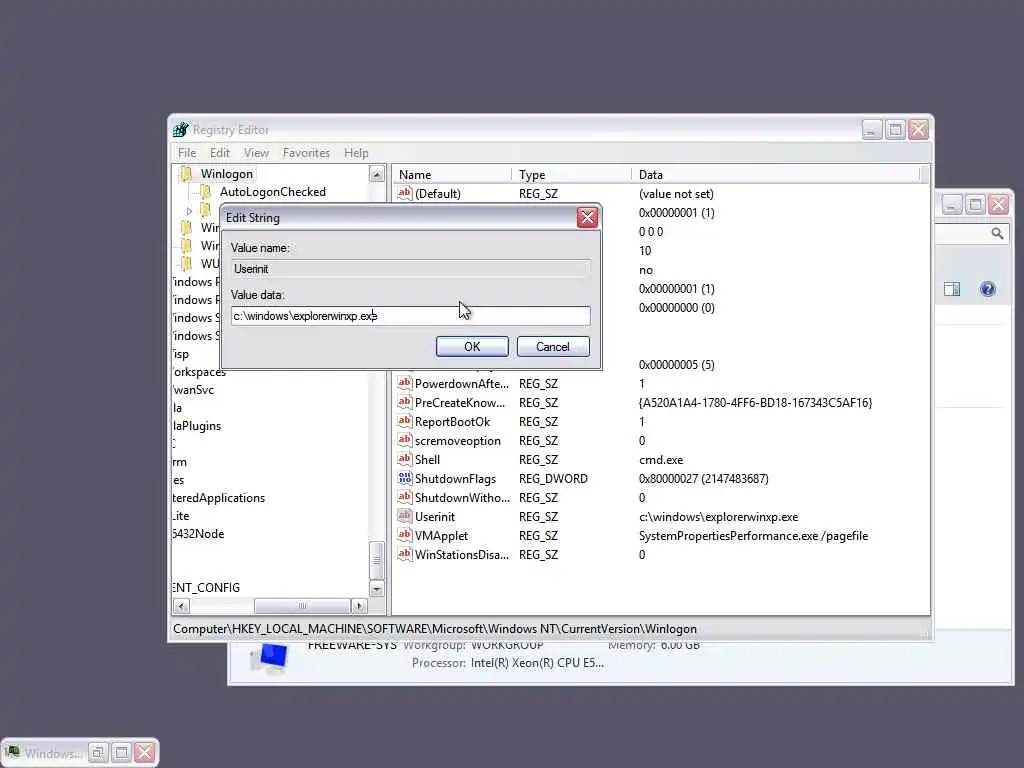Select the ShutdownFlags value name
Screen dimensions: 1024x768
455,479
